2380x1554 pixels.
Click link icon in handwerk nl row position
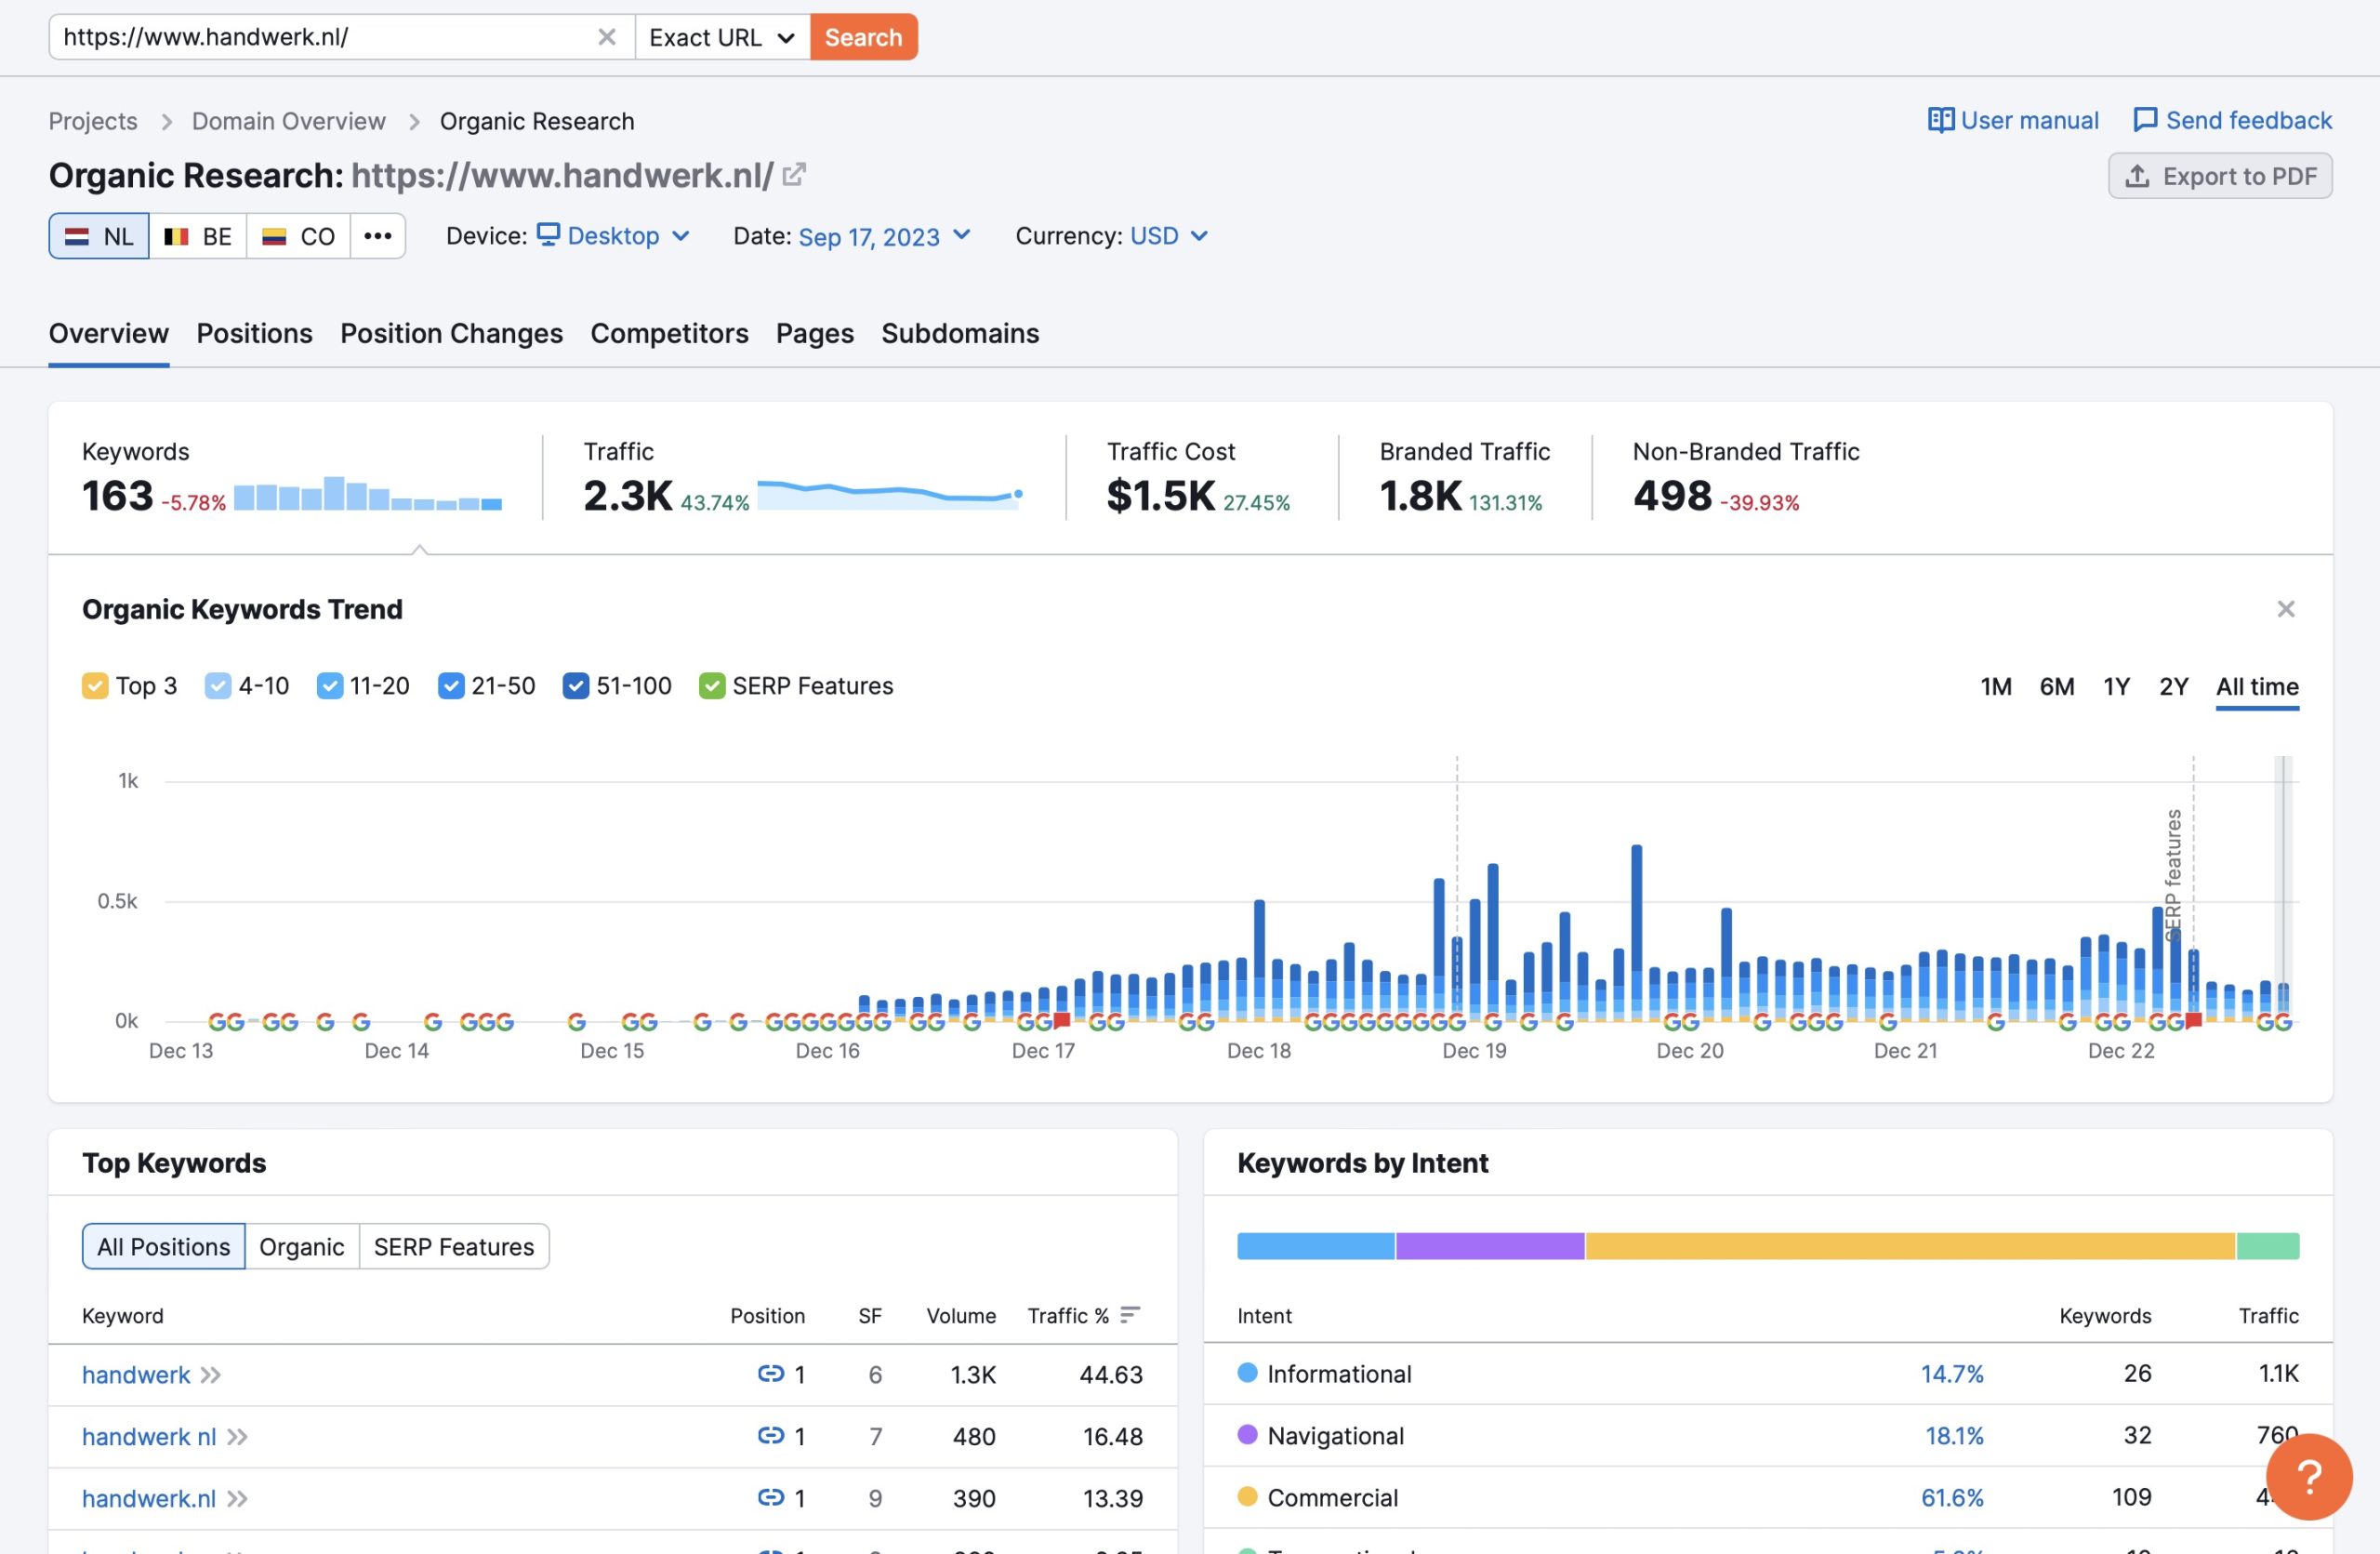[x=770, y=1435]
